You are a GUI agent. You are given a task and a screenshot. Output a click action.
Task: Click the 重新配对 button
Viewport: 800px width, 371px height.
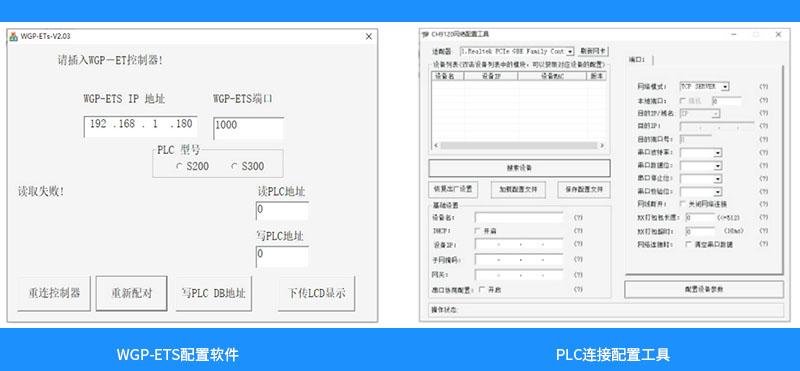point(132,293)
